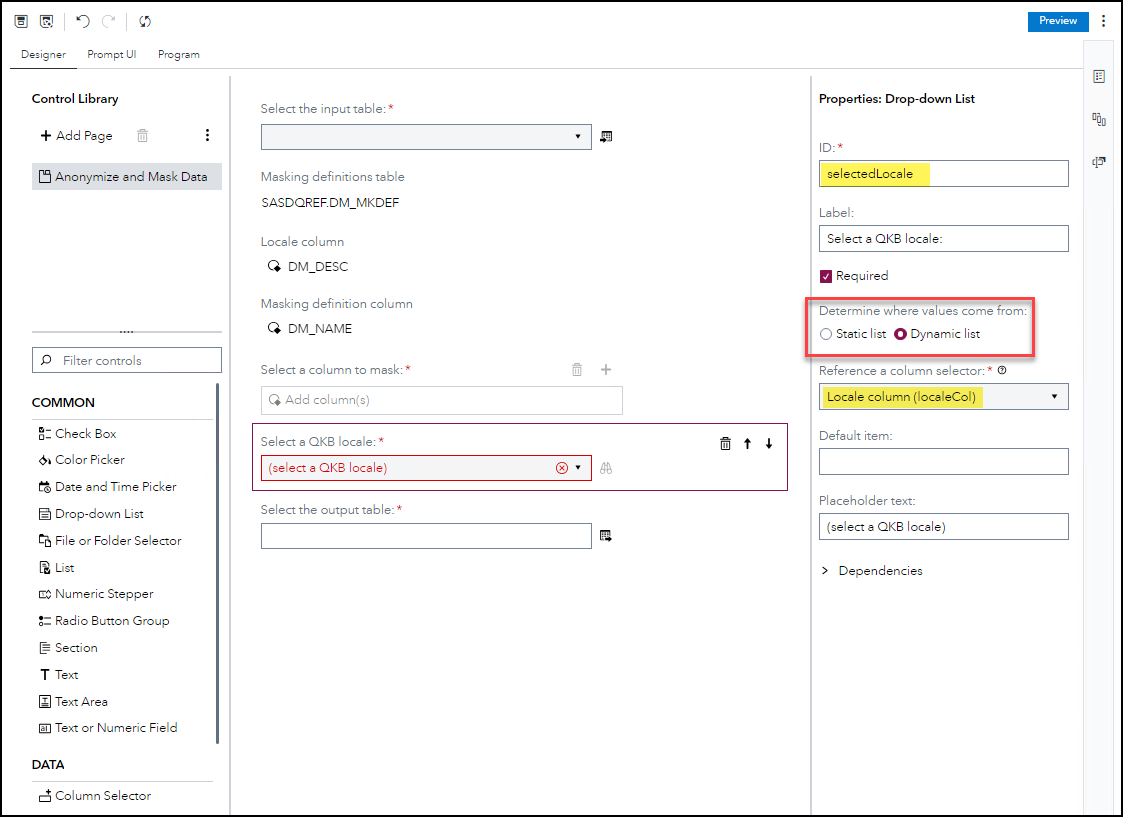Open the Properties panel icon on right edge

click(1099, 75)
